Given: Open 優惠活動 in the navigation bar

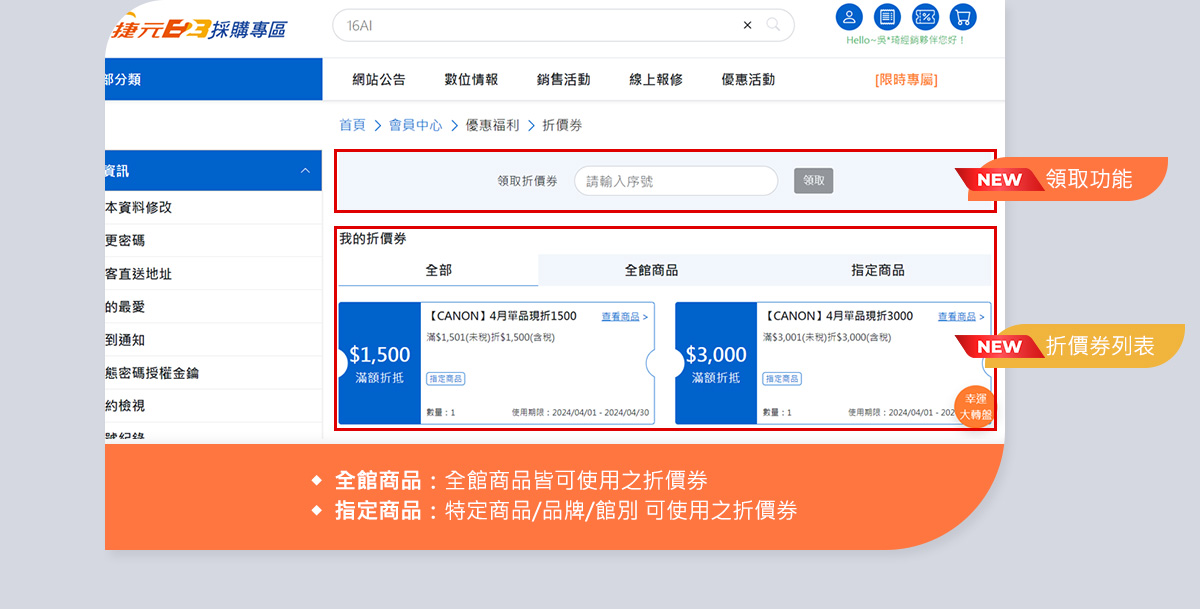Looking at the screenshot, I should (748, 80).
